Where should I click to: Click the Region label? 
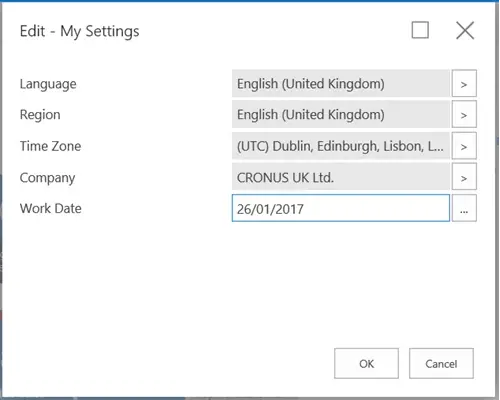pos(40,115)
